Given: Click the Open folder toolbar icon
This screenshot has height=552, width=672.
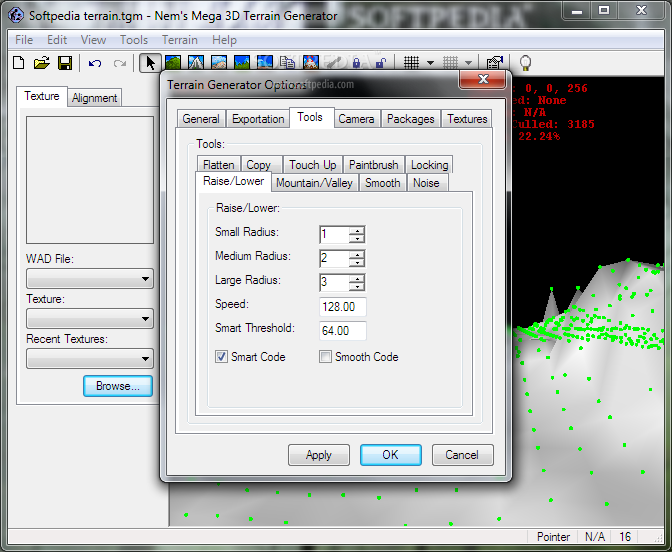Looking at the screenshot, I should click(42, 63).
